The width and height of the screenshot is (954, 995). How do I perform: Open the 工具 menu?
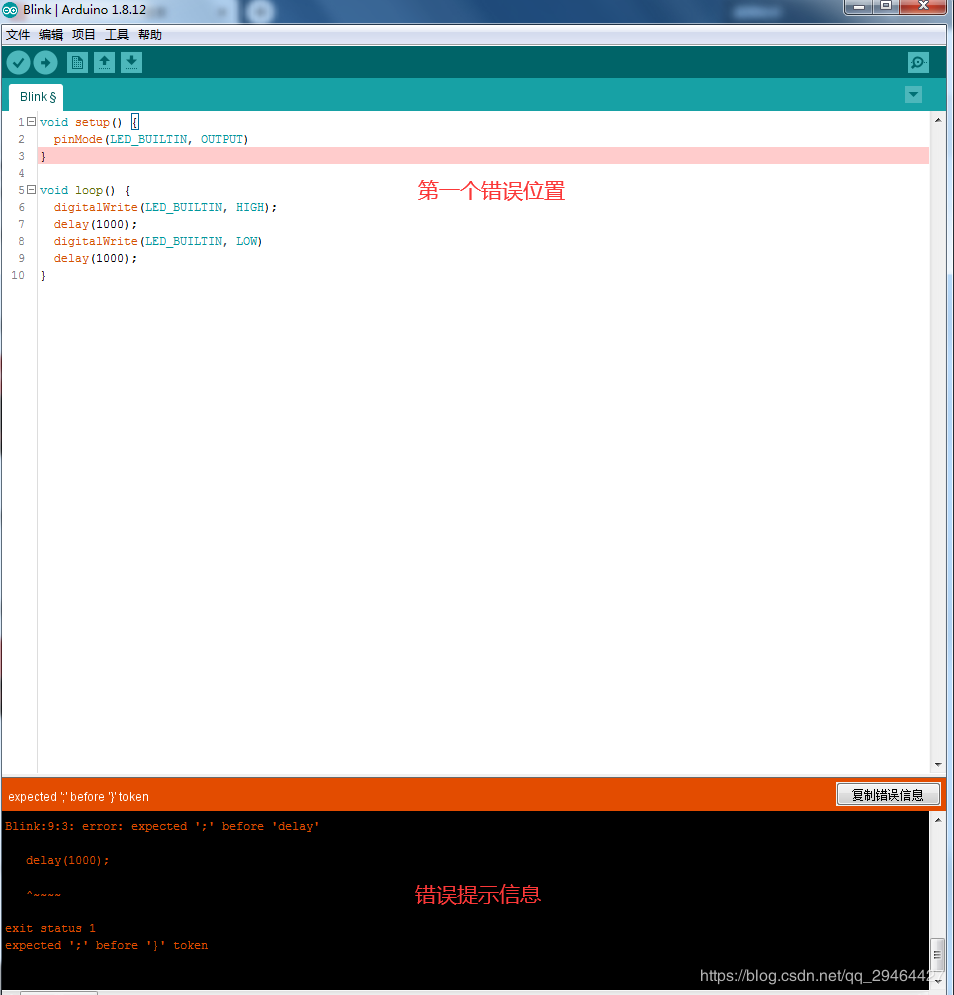[x=116, y=34]
